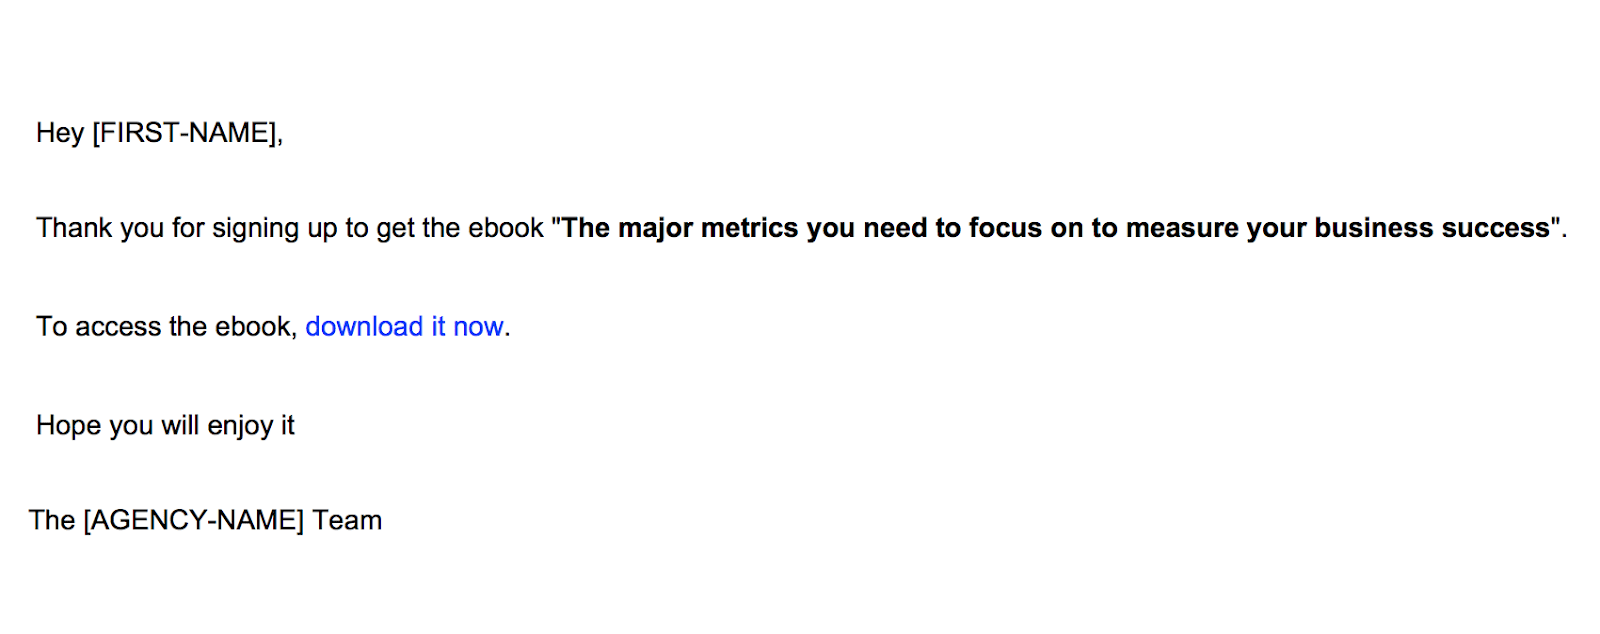
Task: Click 'The' at start of signature line
Action: click(52, 521)
